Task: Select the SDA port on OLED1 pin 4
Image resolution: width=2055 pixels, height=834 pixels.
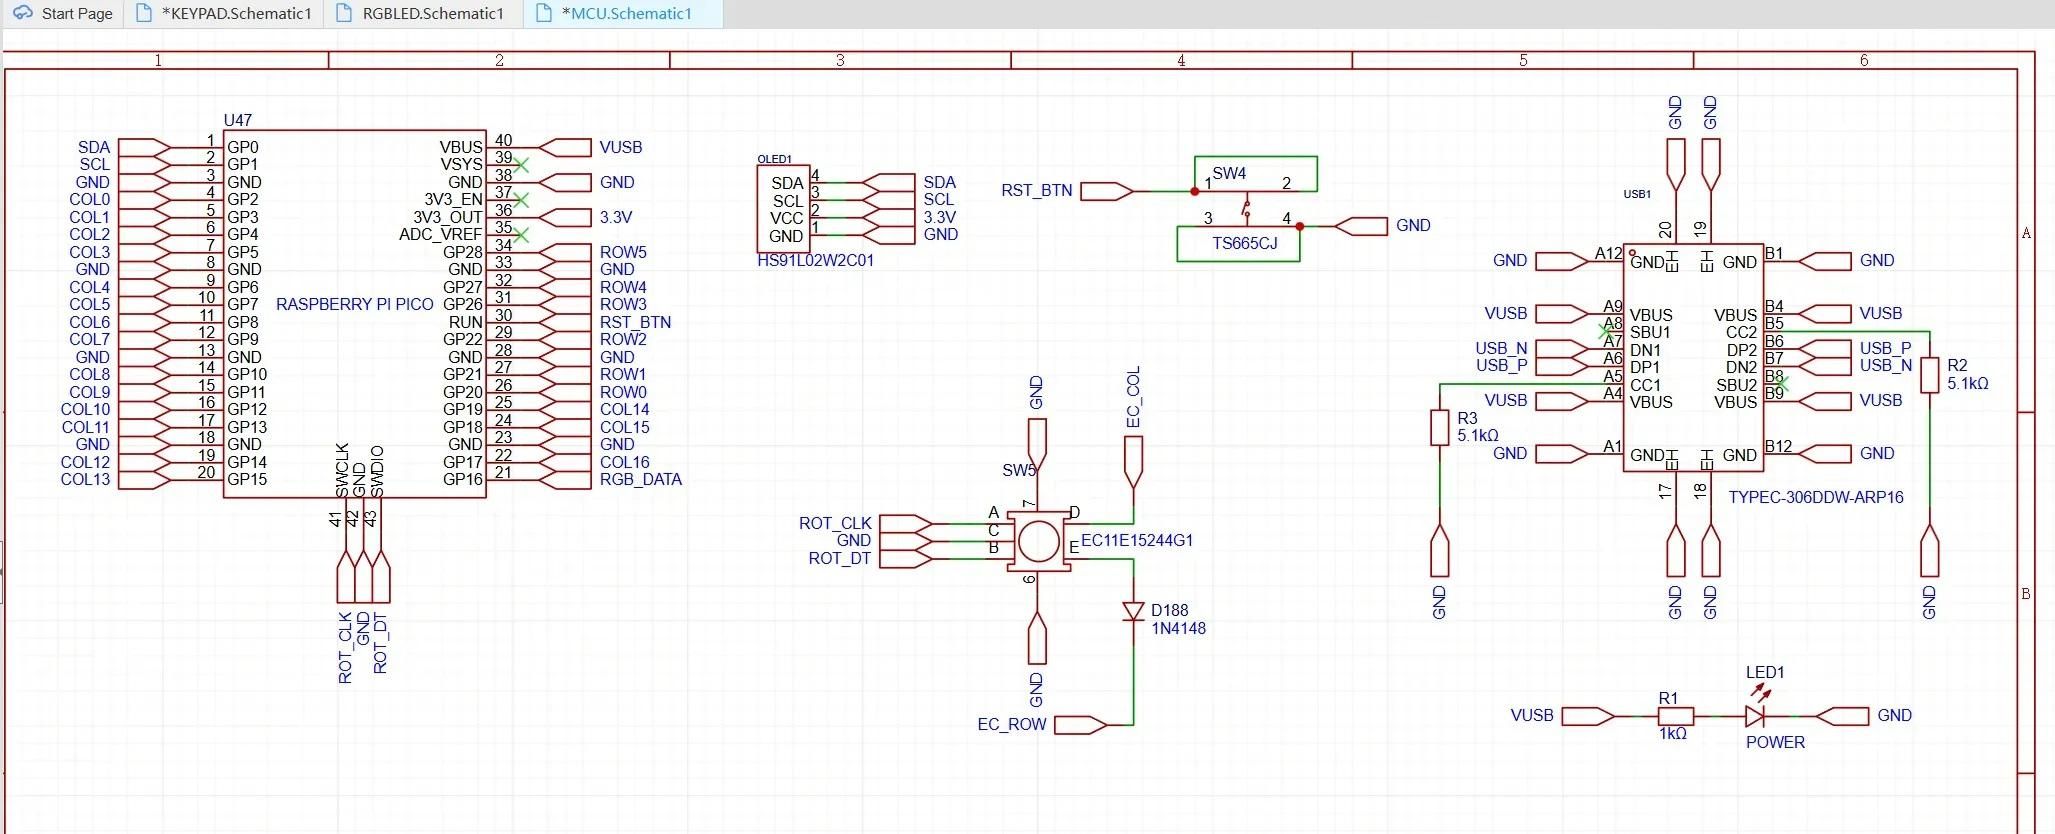Action: 889,182
